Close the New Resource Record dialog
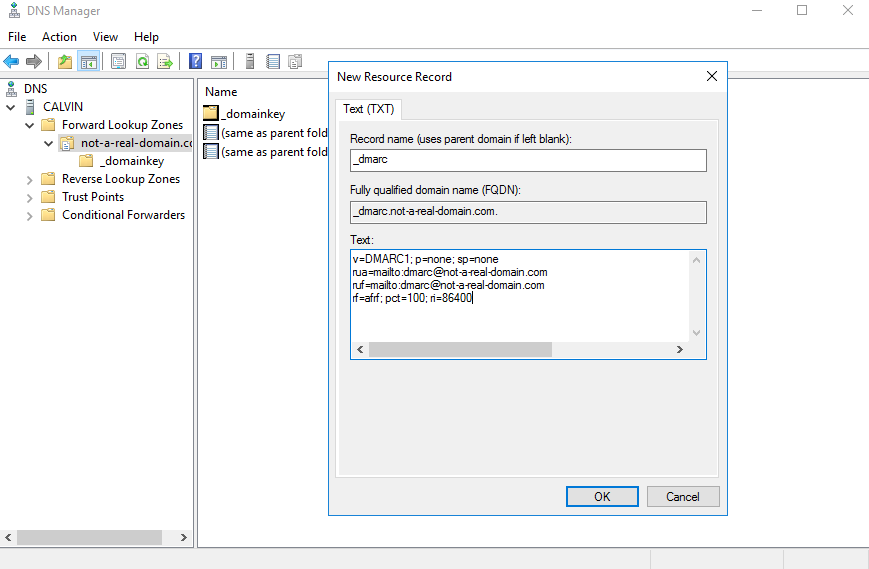The height and width of the screenshot is (569, 869). (x=712, y=76)
